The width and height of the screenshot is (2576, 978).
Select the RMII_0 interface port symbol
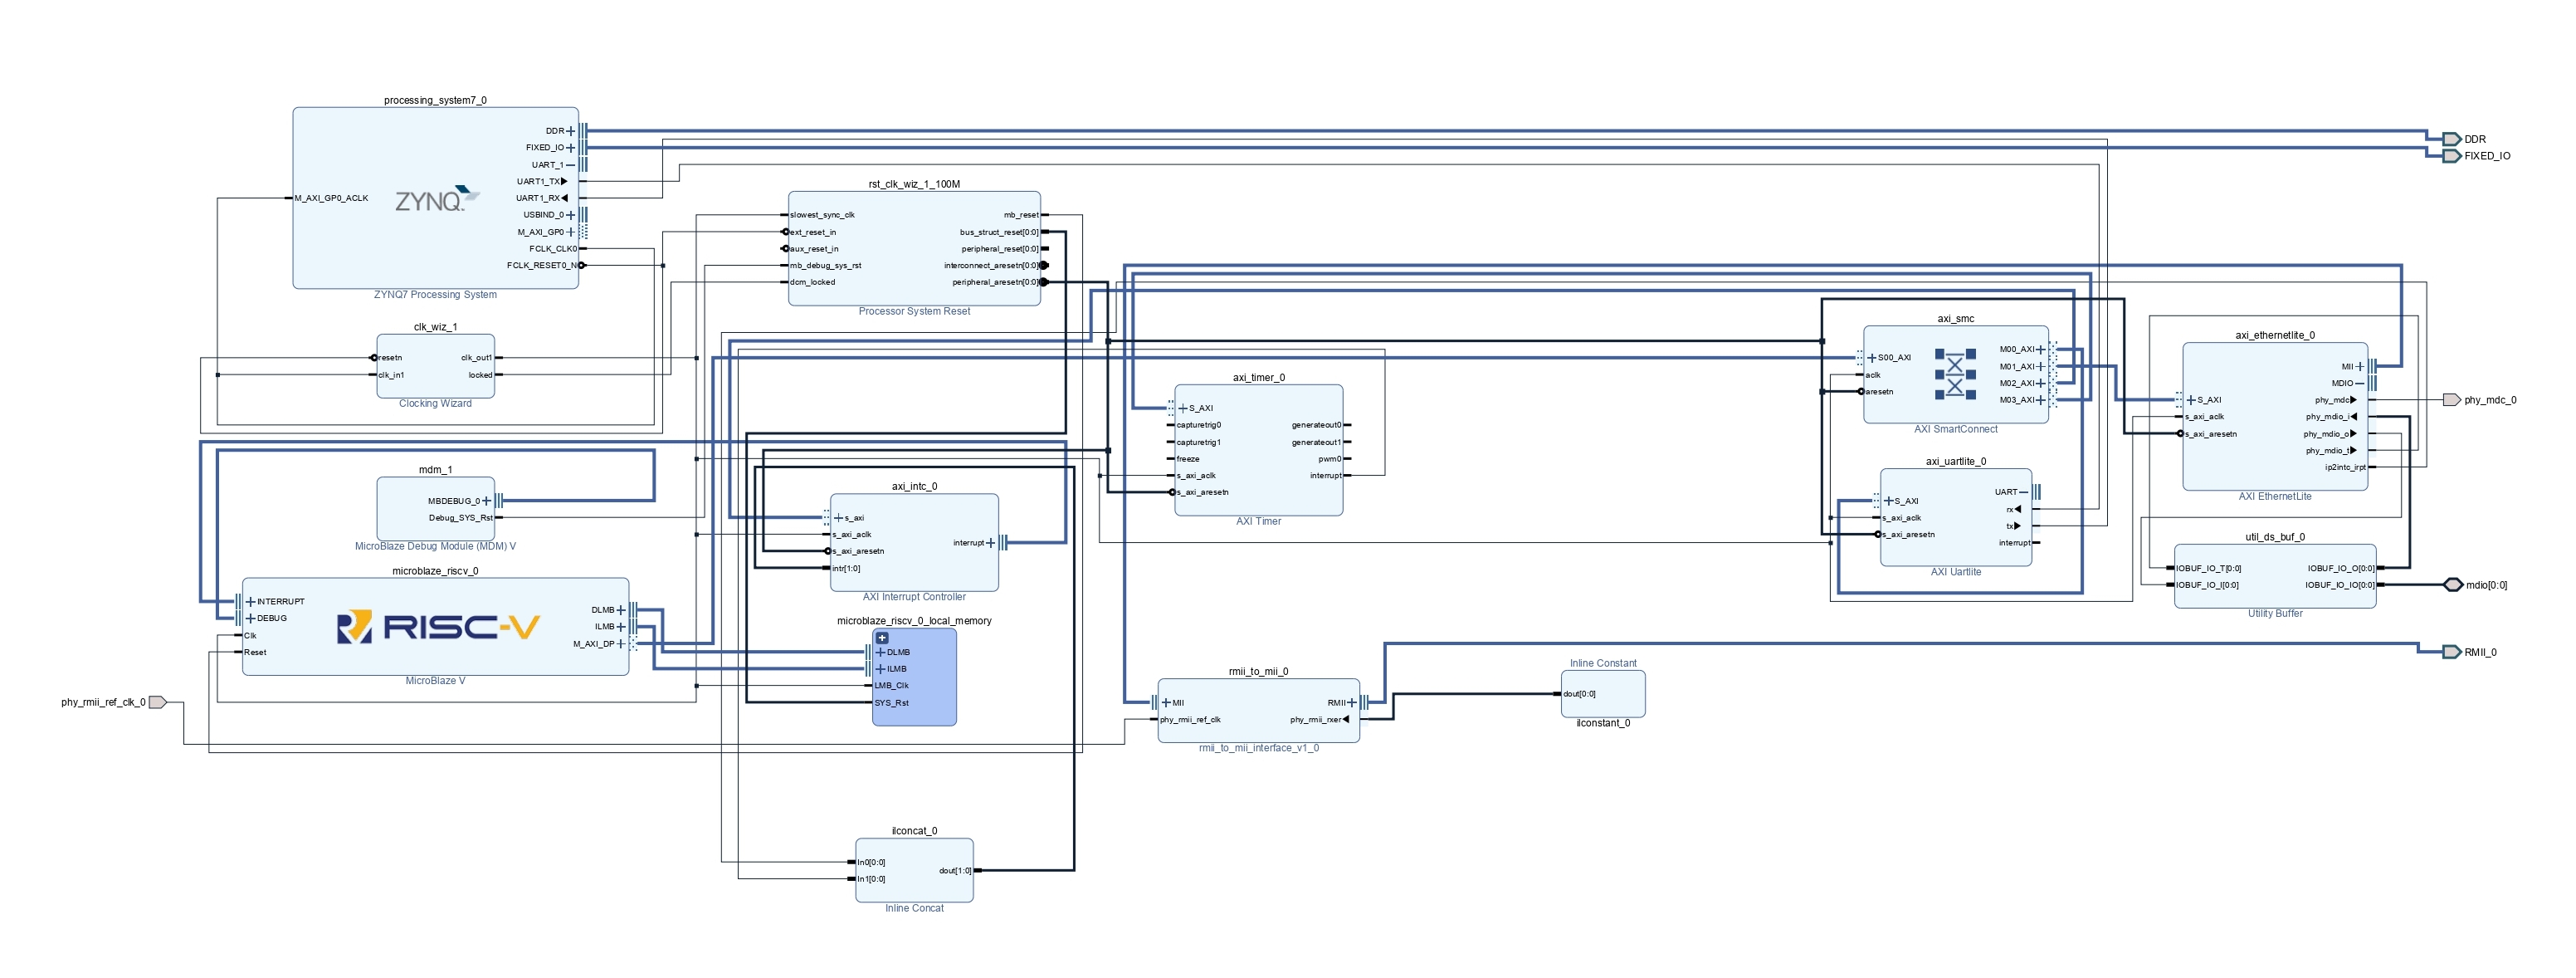coord(2451,652)
